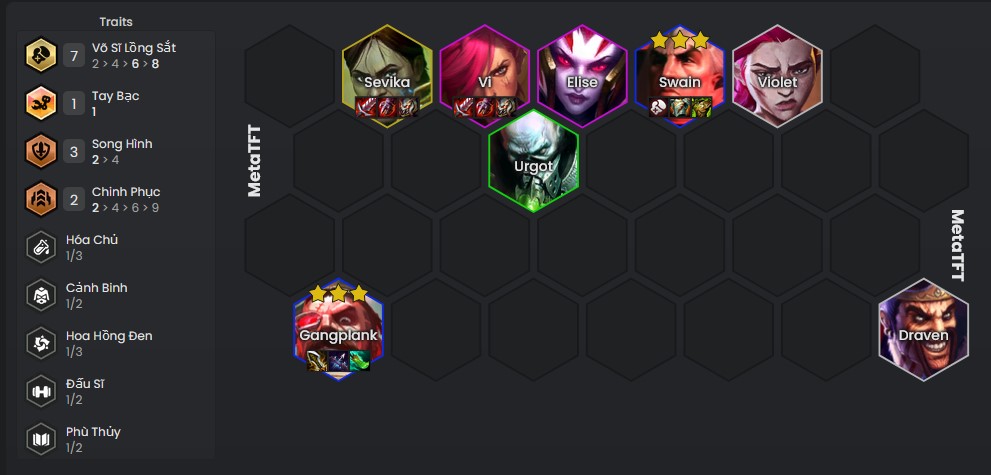Select the three-star Gangplank champion

338,330
